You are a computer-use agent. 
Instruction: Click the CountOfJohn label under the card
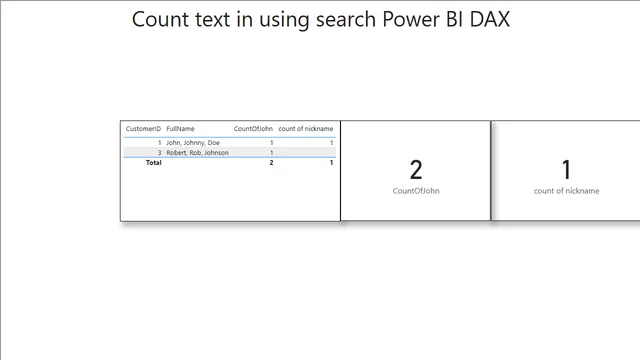[416, 191]
